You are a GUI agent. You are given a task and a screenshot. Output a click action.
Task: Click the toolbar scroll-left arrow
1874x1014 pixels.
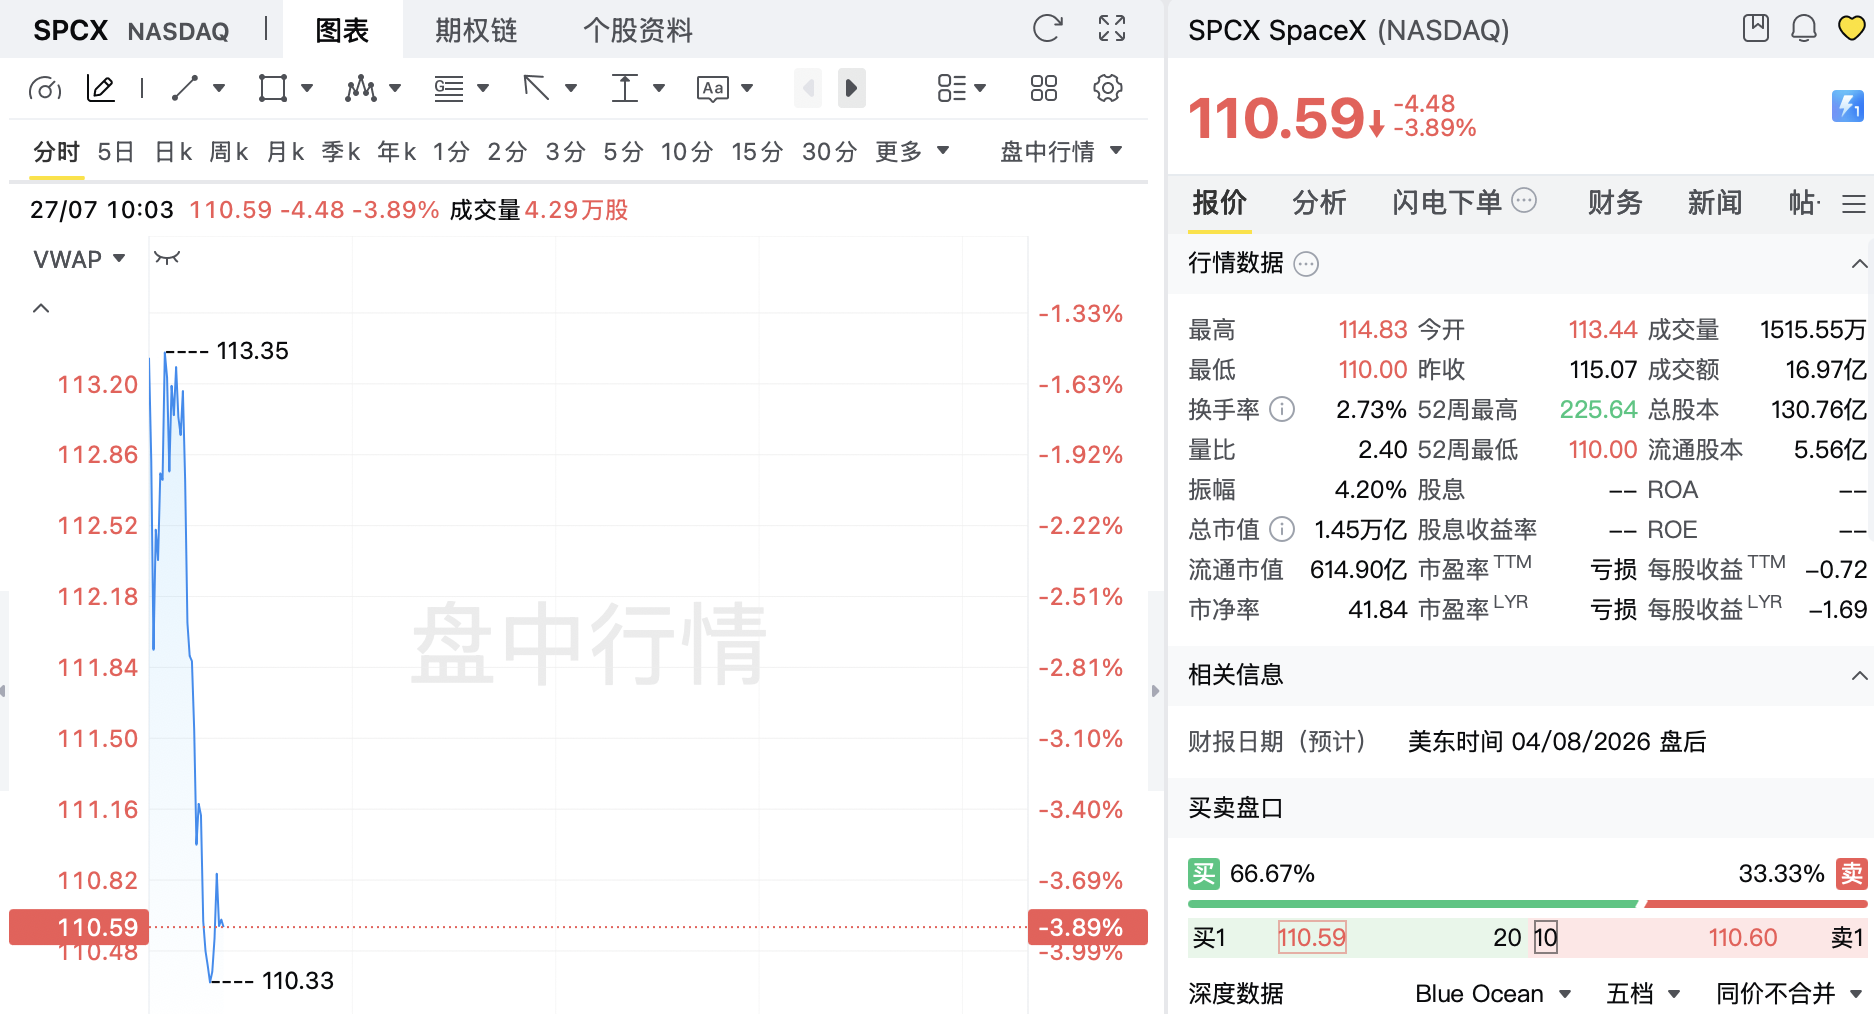(x=808, y=88)
